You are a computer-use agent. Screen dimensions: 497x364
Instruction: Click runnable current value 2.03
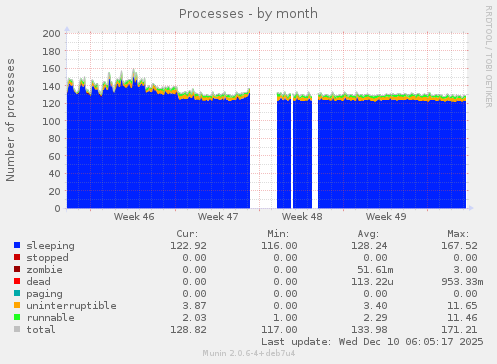194,318
